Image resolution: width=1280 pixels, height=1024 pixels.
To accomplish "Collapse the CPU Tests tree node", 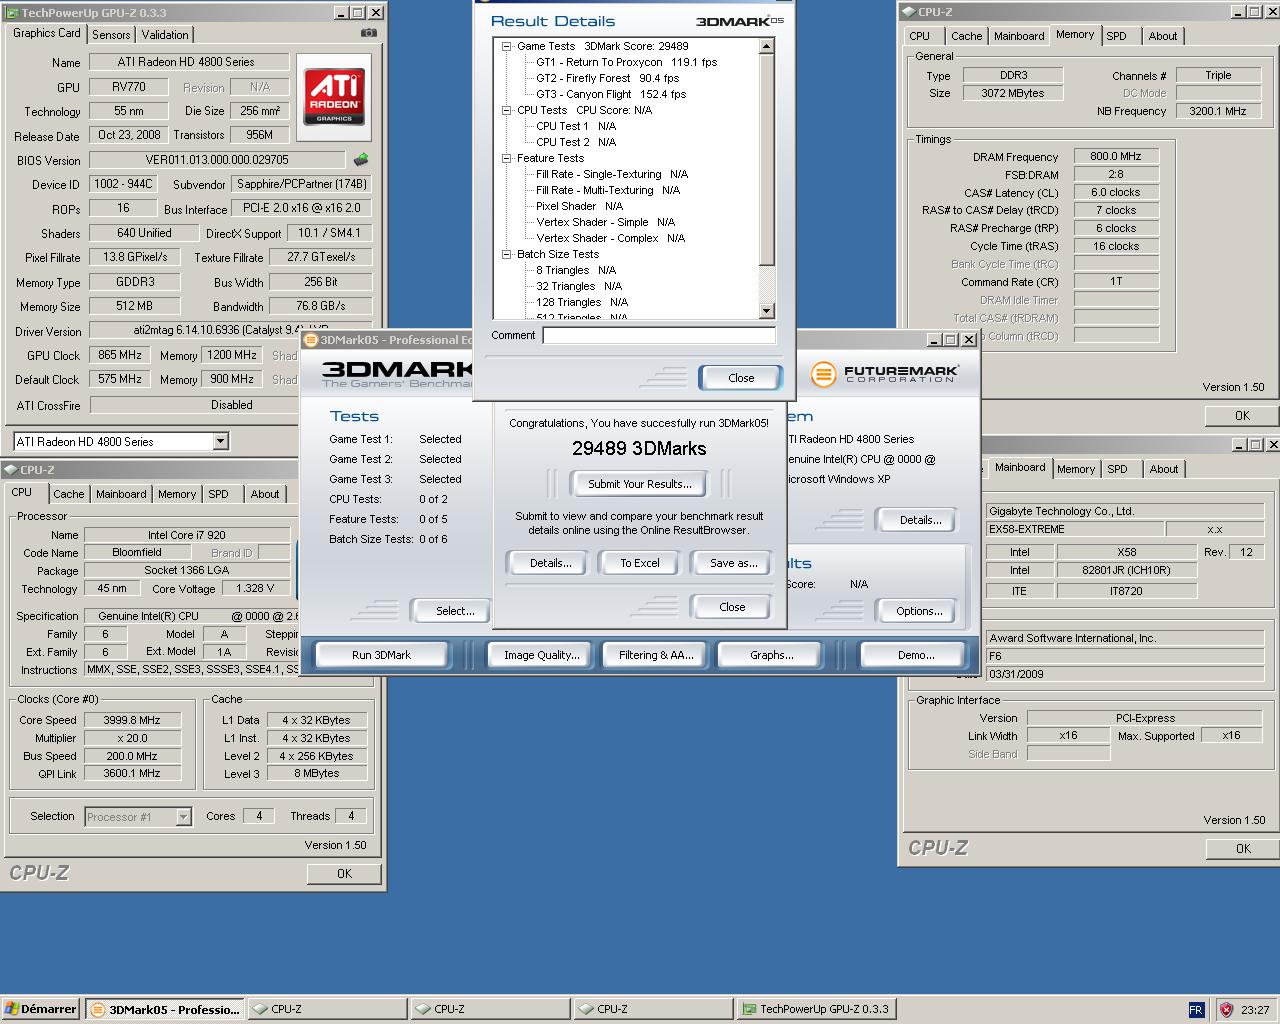I will point(507,110).
